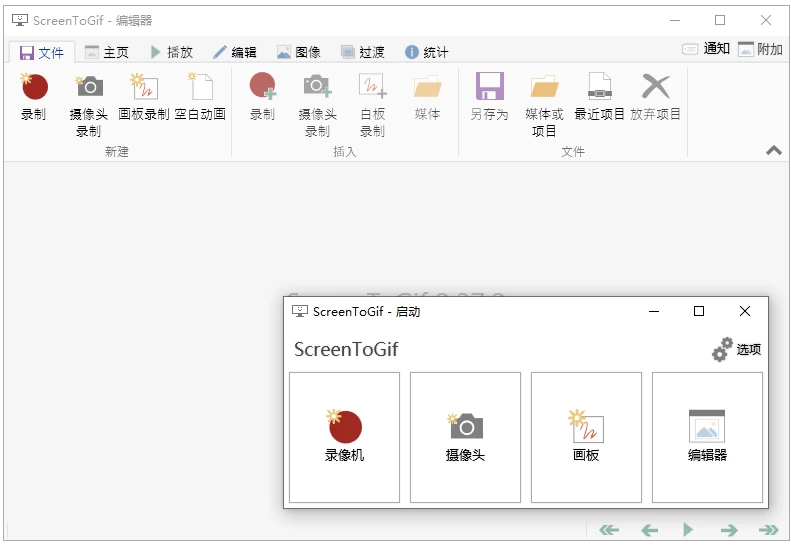Viewport: 791px width, 545px height.
Task: Open the 编辑 ribbon tab
Action: [x=234, y=52]
